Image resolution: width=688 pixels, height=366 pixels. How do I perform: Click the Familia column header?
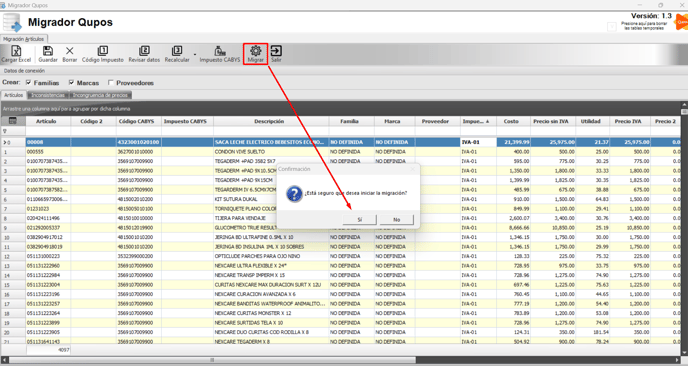(350, 121)
